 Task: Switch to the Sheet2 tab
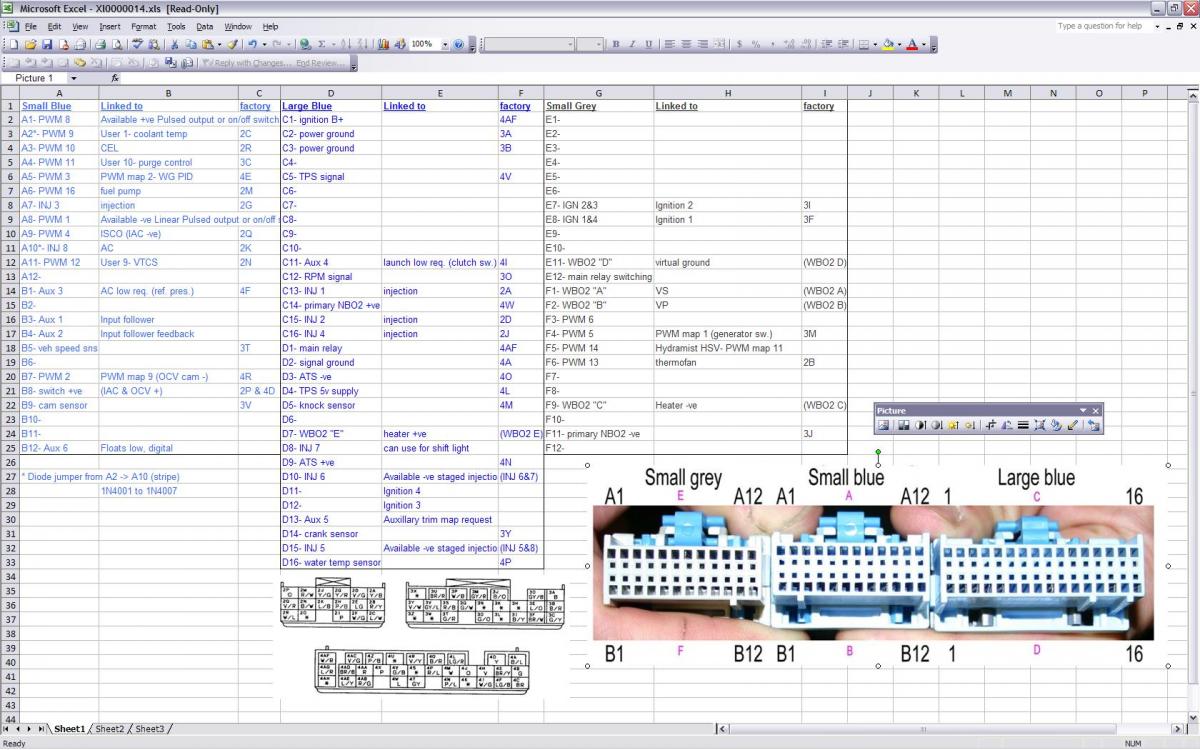click(x=110, y=729)
